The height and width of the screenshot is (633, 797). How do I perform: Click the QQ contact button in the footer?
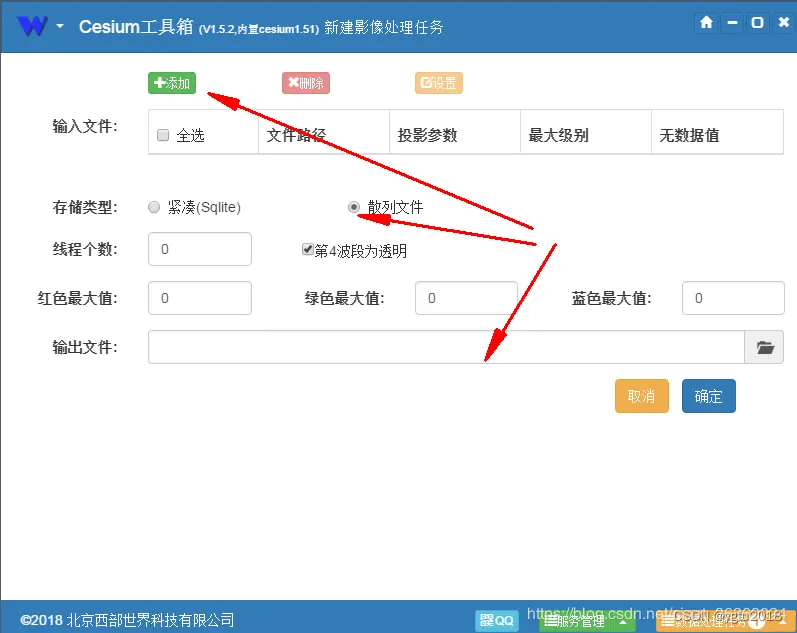(x=497, y=620)
